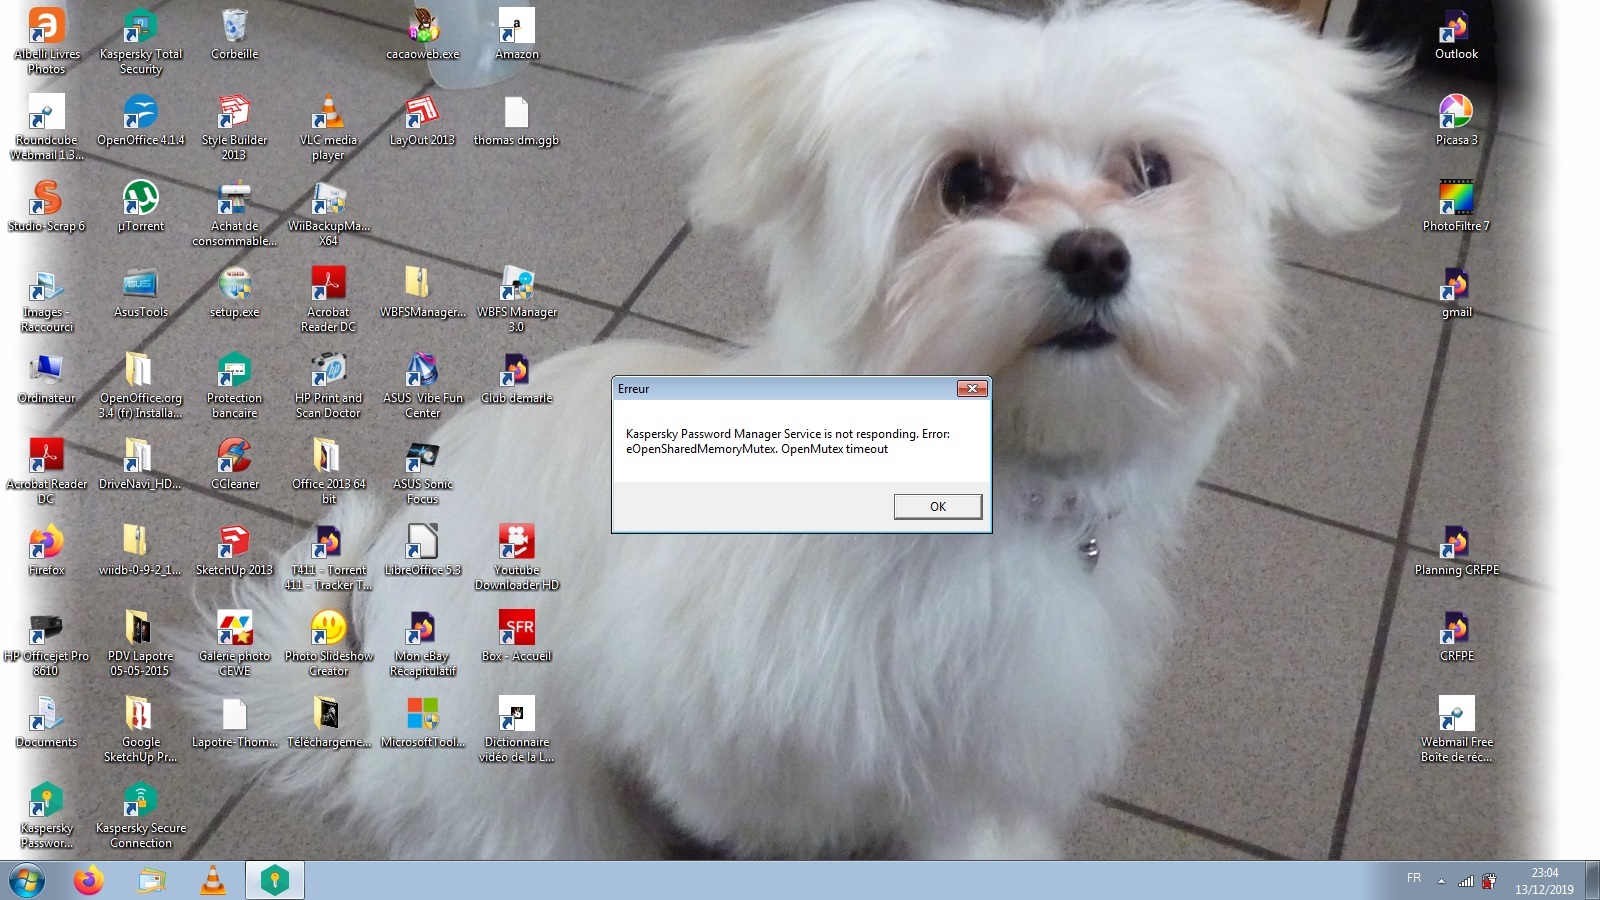1600x900 pixels.
Task: Open the taskbar clock showing 23:04
Action: point(1544,881)
